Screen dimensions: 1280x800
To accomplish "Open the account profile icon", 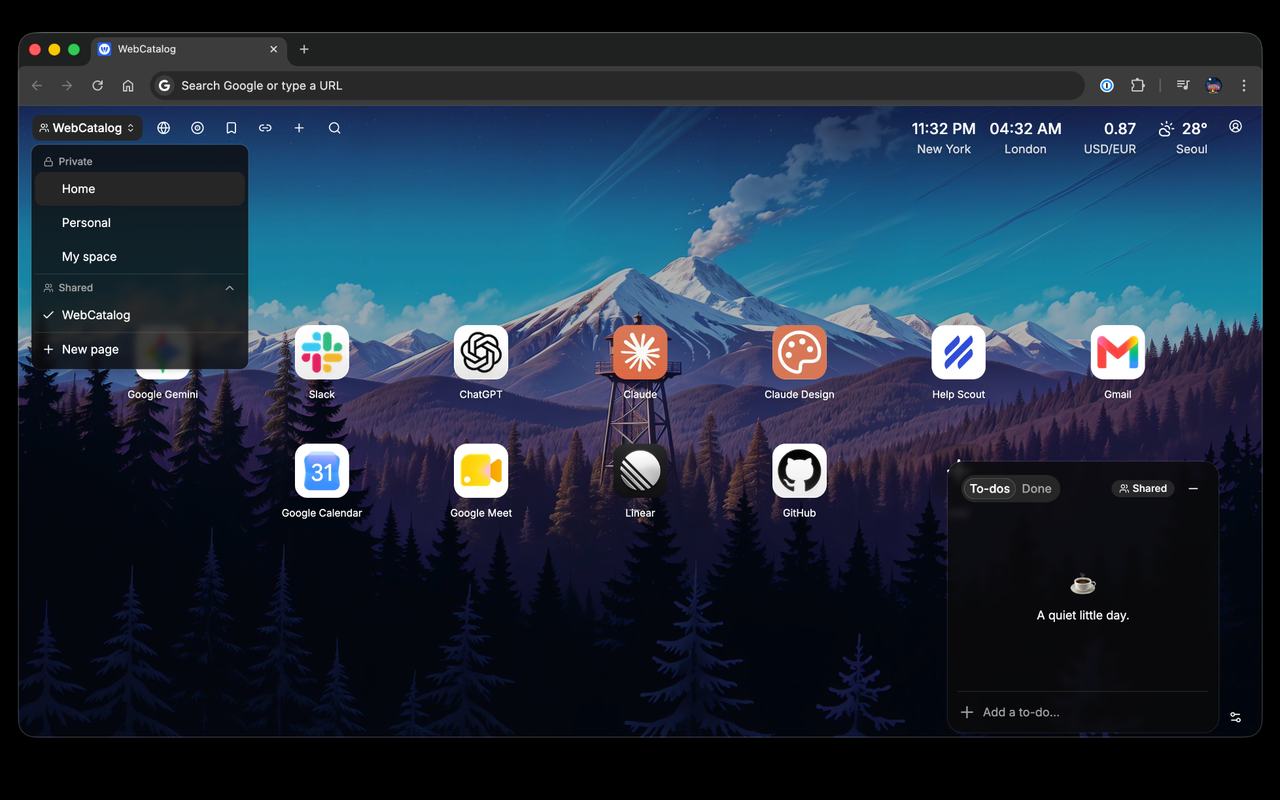I will coord(1236,127).
